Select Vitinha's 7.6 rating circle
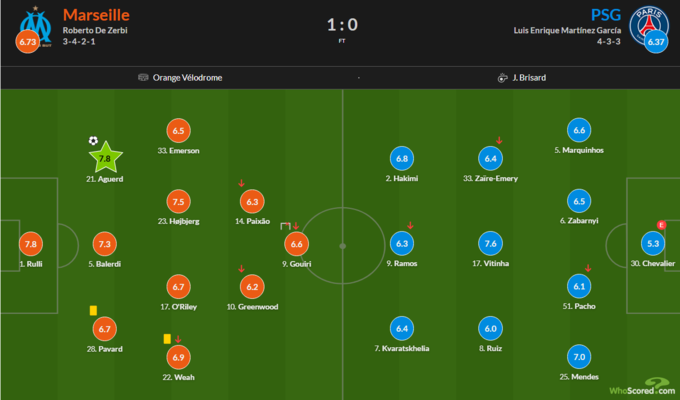Image resolution: width=680 pixels, height=400 pixels. [x=490, y=244]
